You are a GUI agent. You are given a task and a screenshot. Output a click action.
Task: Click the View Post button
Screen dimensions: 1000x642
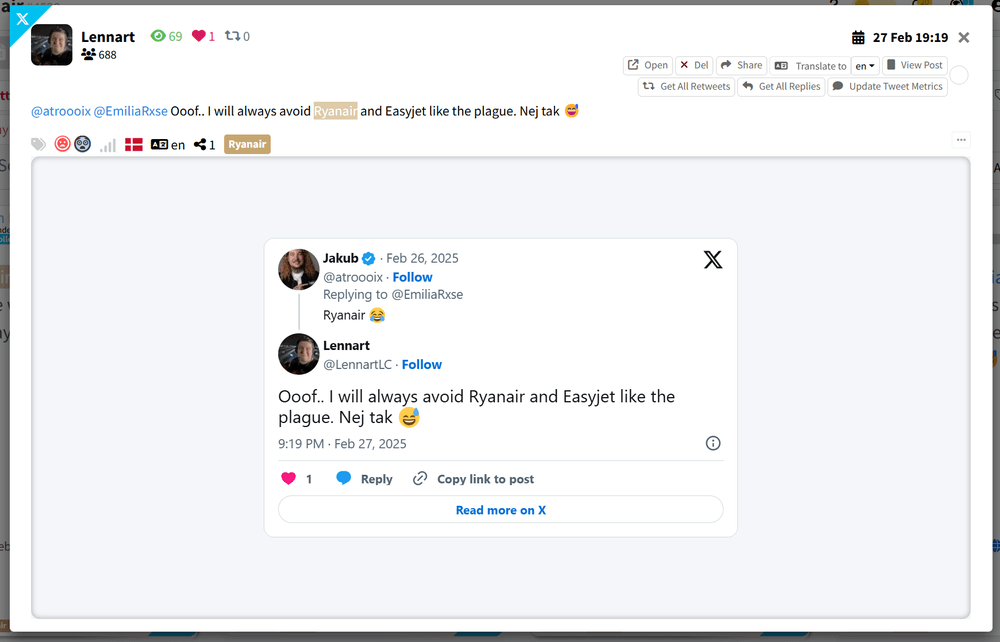point(915,65)
